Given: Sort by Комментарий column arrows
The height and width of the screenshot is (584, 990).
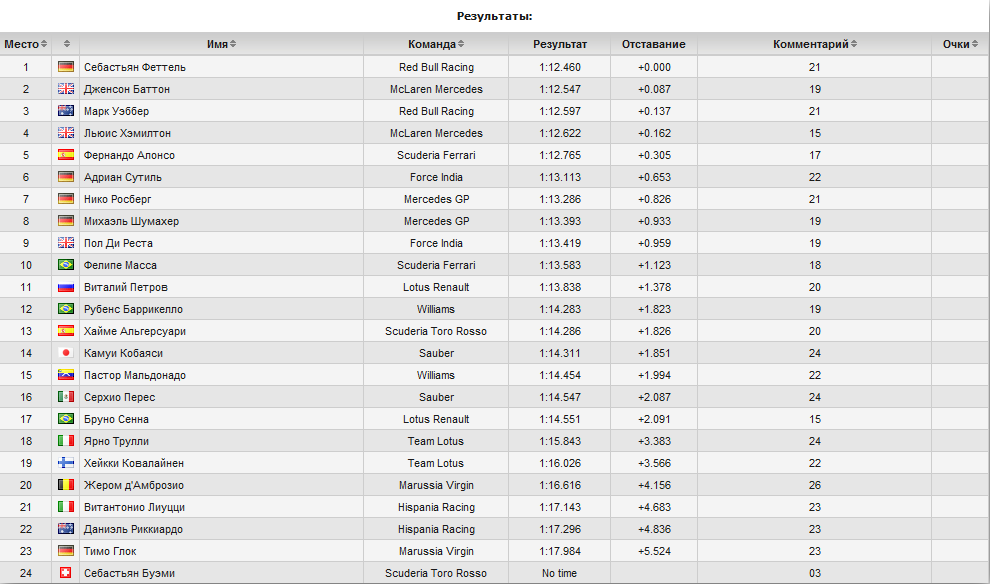Looking at the screenshot, I should (x=854, y=44).
